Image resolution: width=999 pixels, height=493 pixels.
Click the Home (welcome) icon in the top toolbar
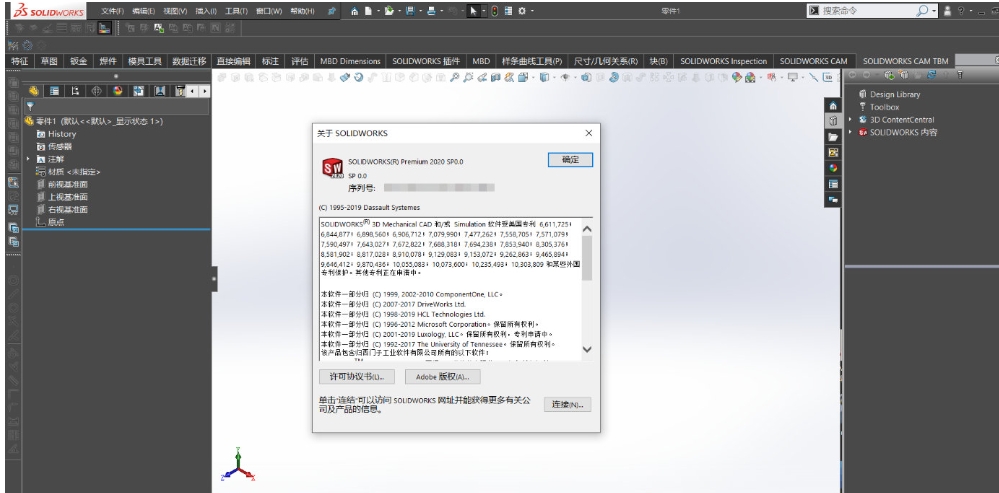pyautogui.click(x=354, y=11)
